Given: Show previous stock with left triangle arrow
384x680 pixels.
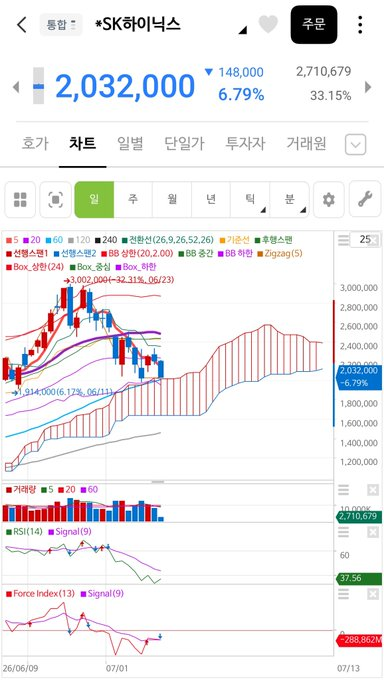Looking at the screenshot, I should 16,87.
